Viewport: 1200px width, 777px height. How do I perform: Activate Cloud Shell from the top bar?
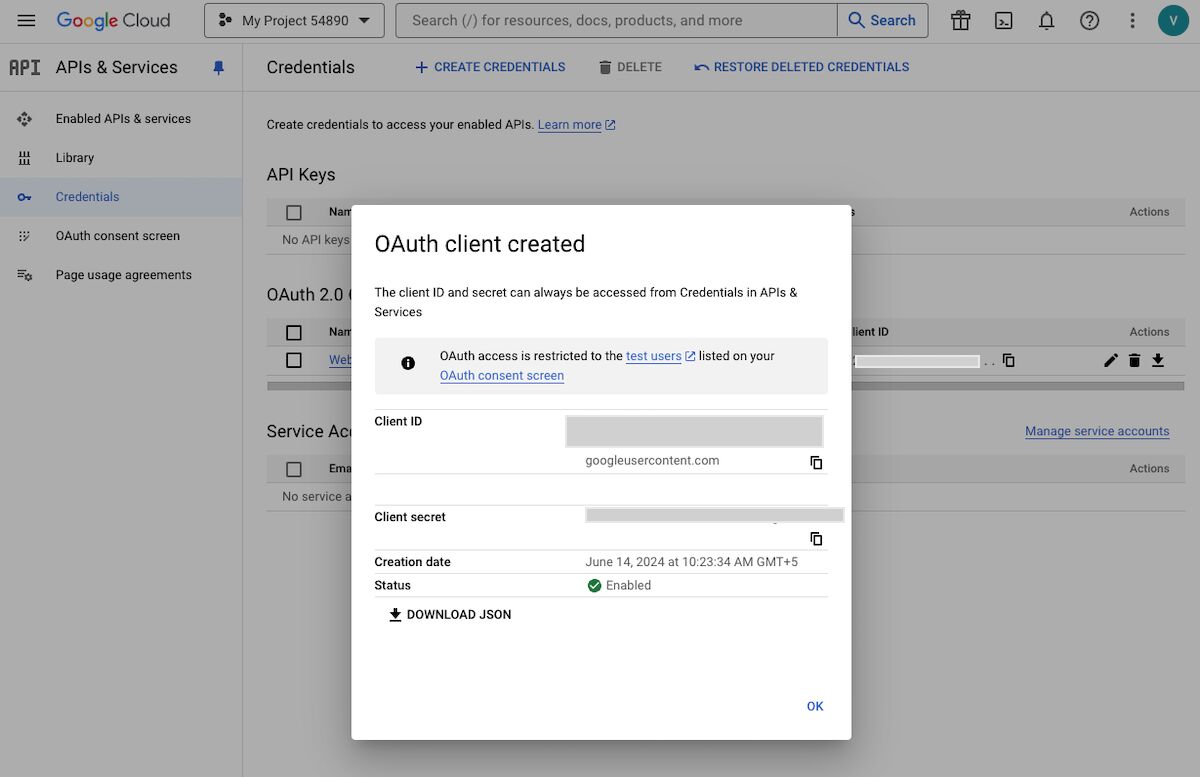pyautogui.click(x=1003, y=20)
